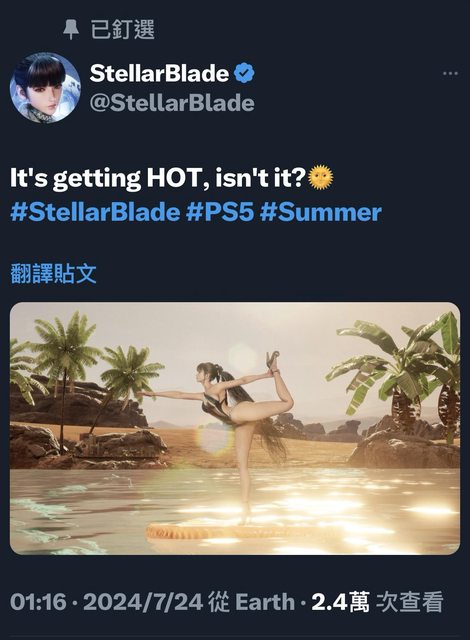Open the three-dot more options menu
This screenshot has height=640, width=470.
(x=450, y=73)
